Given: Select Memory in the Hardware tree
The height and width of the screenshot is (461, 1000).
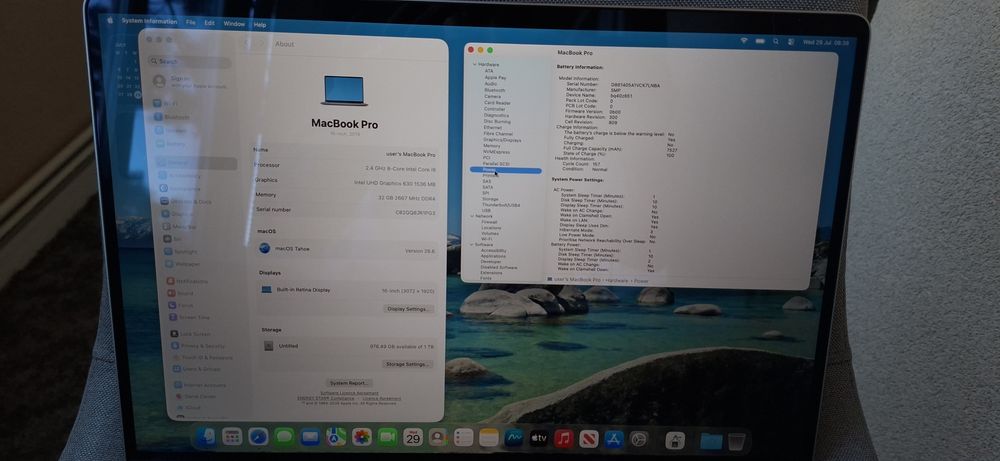Looking at the screenshot, I should pyautogui.click(x=492, y=146).
